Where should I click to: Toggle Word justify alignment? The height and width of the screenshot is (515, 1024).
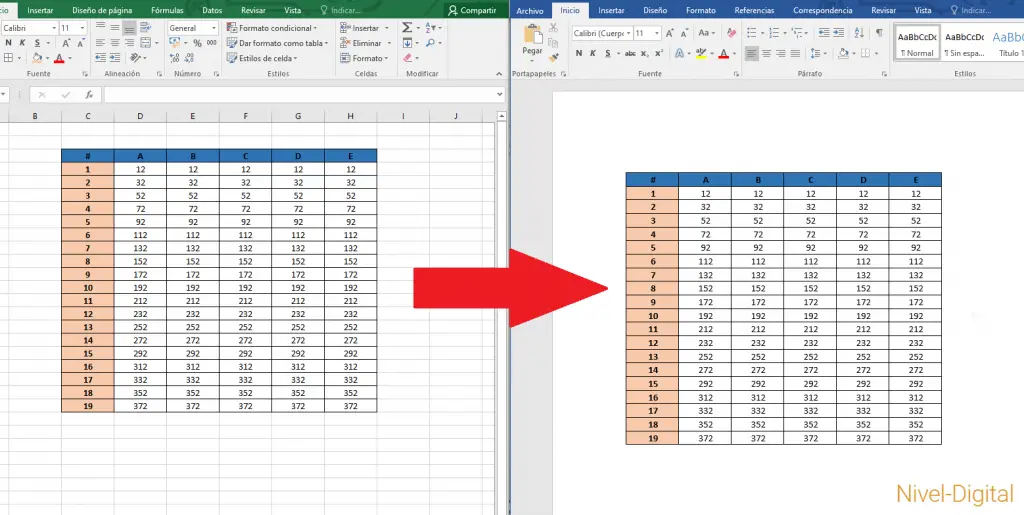tap(795, 54)
